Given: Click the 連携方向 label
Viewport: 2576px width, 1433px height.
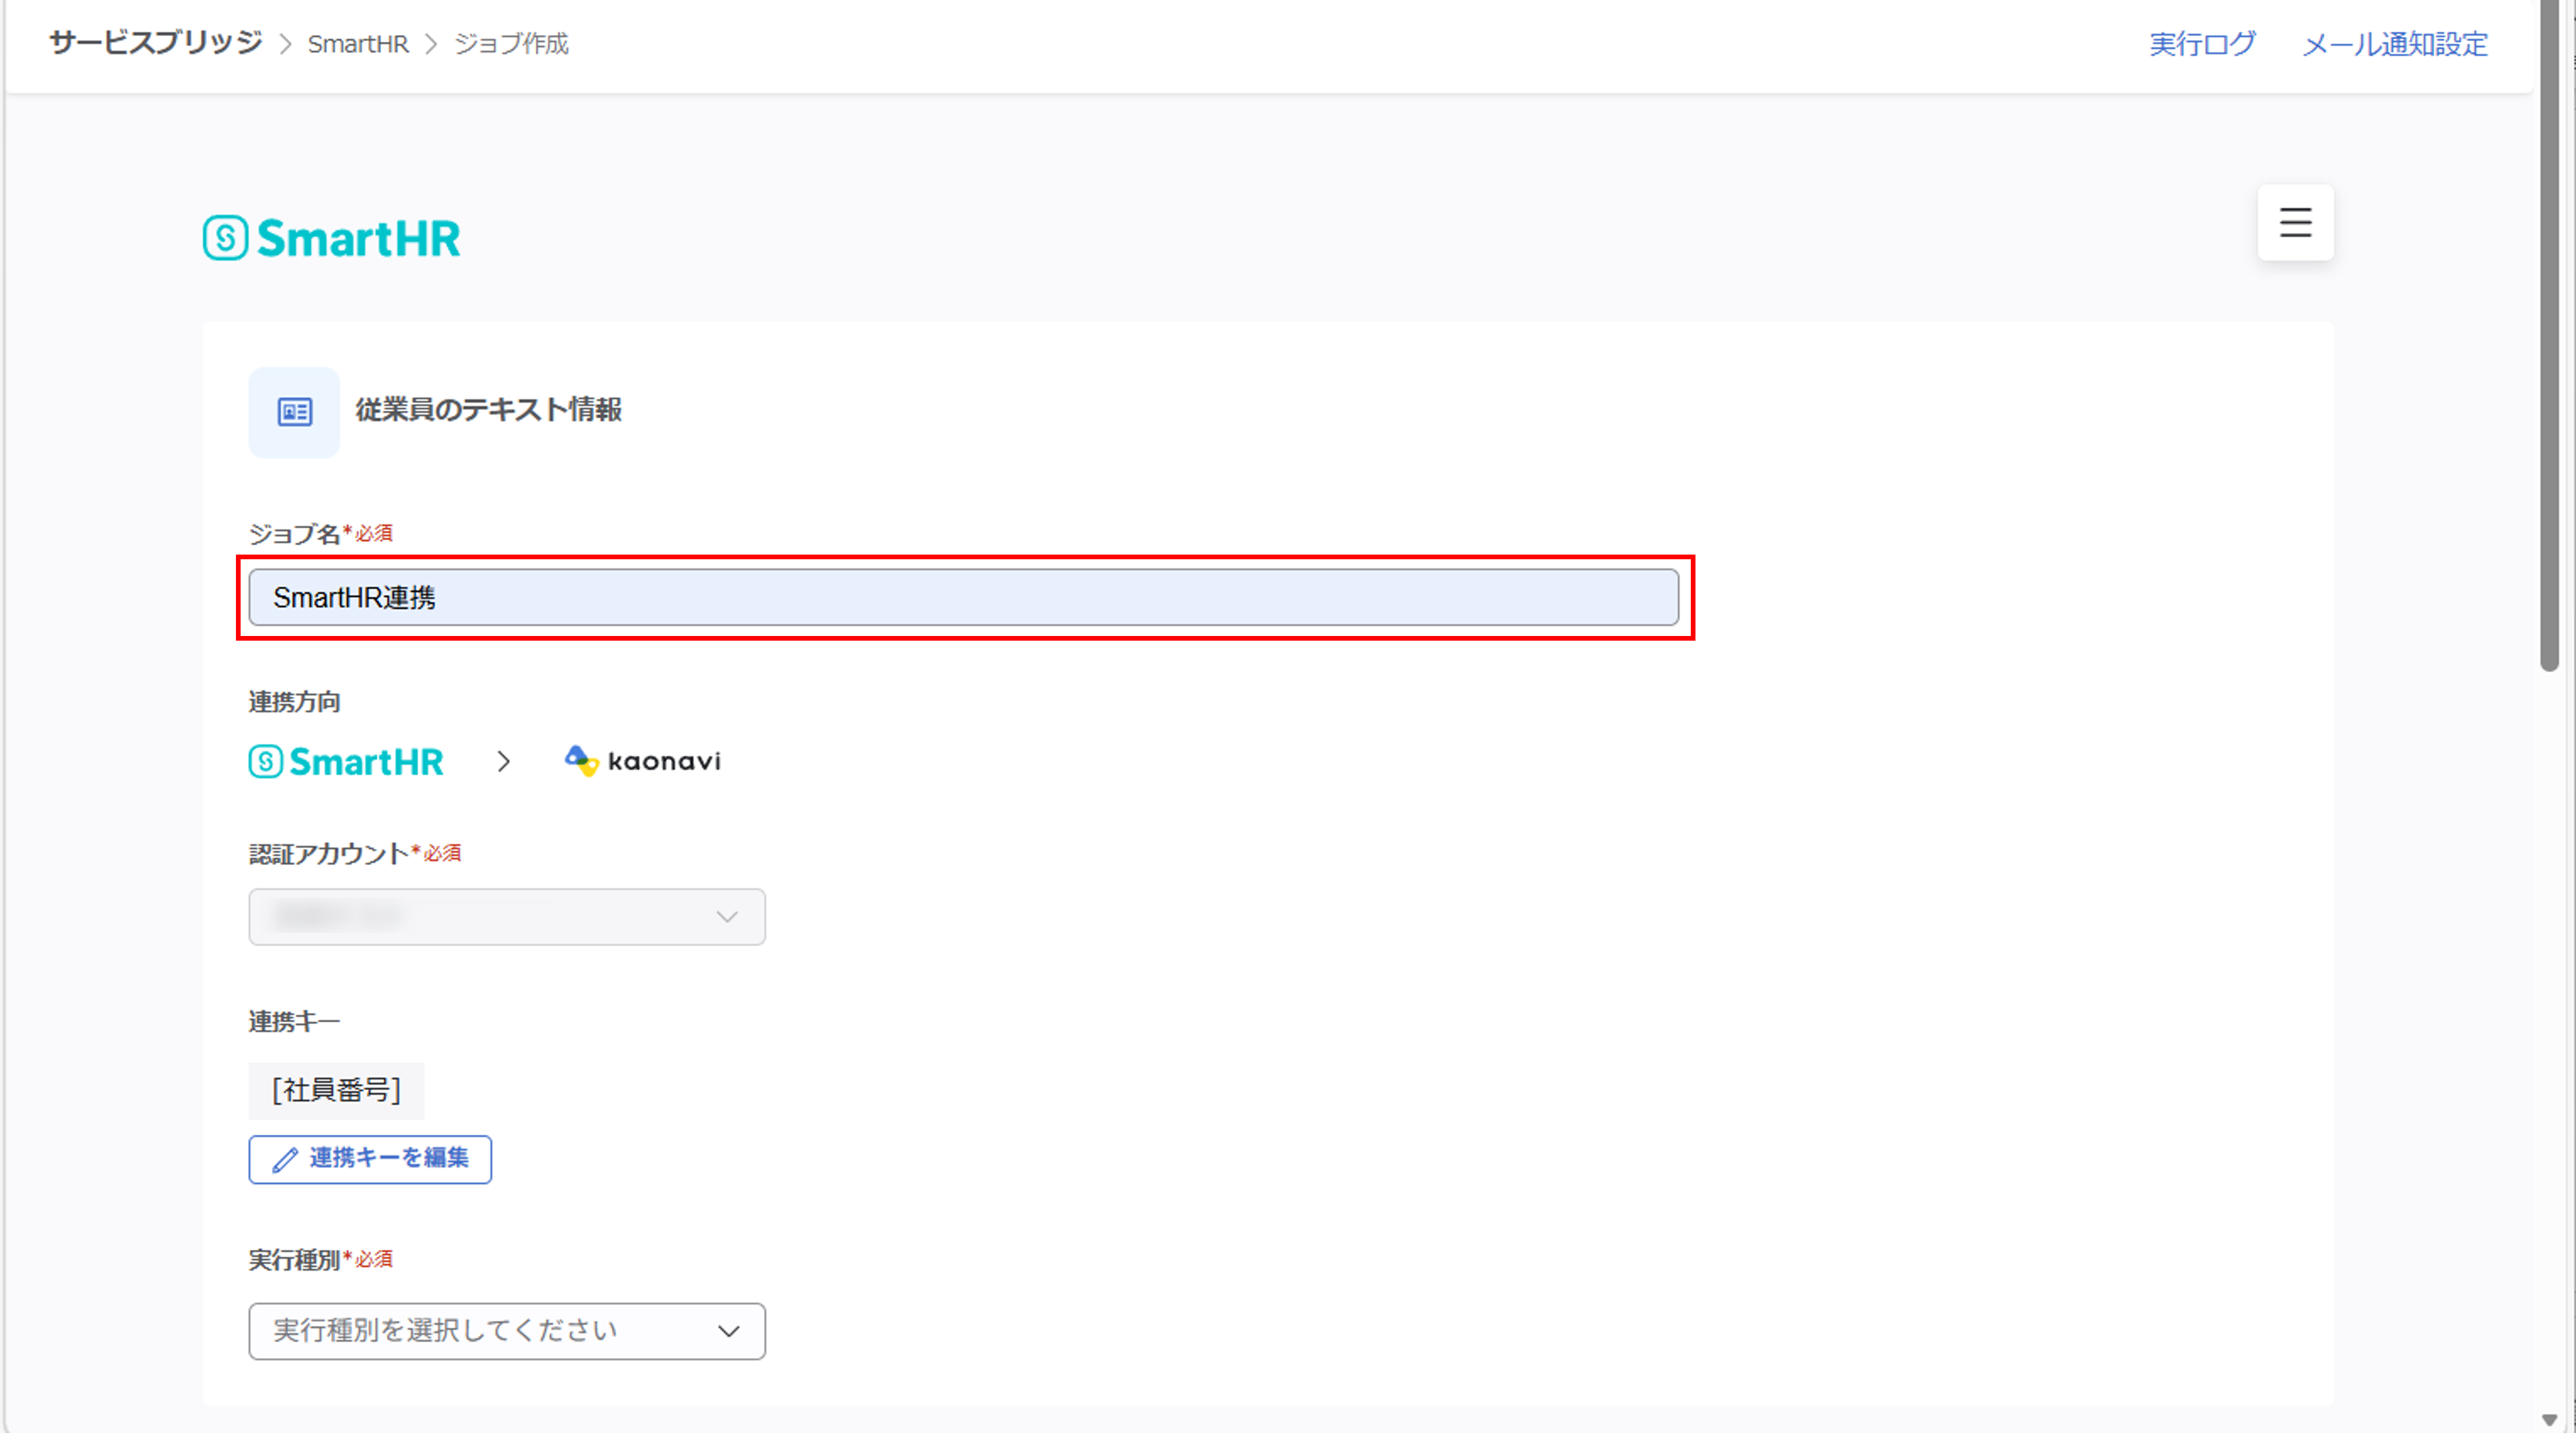Looking at the screenshot, I should point(294,702).
